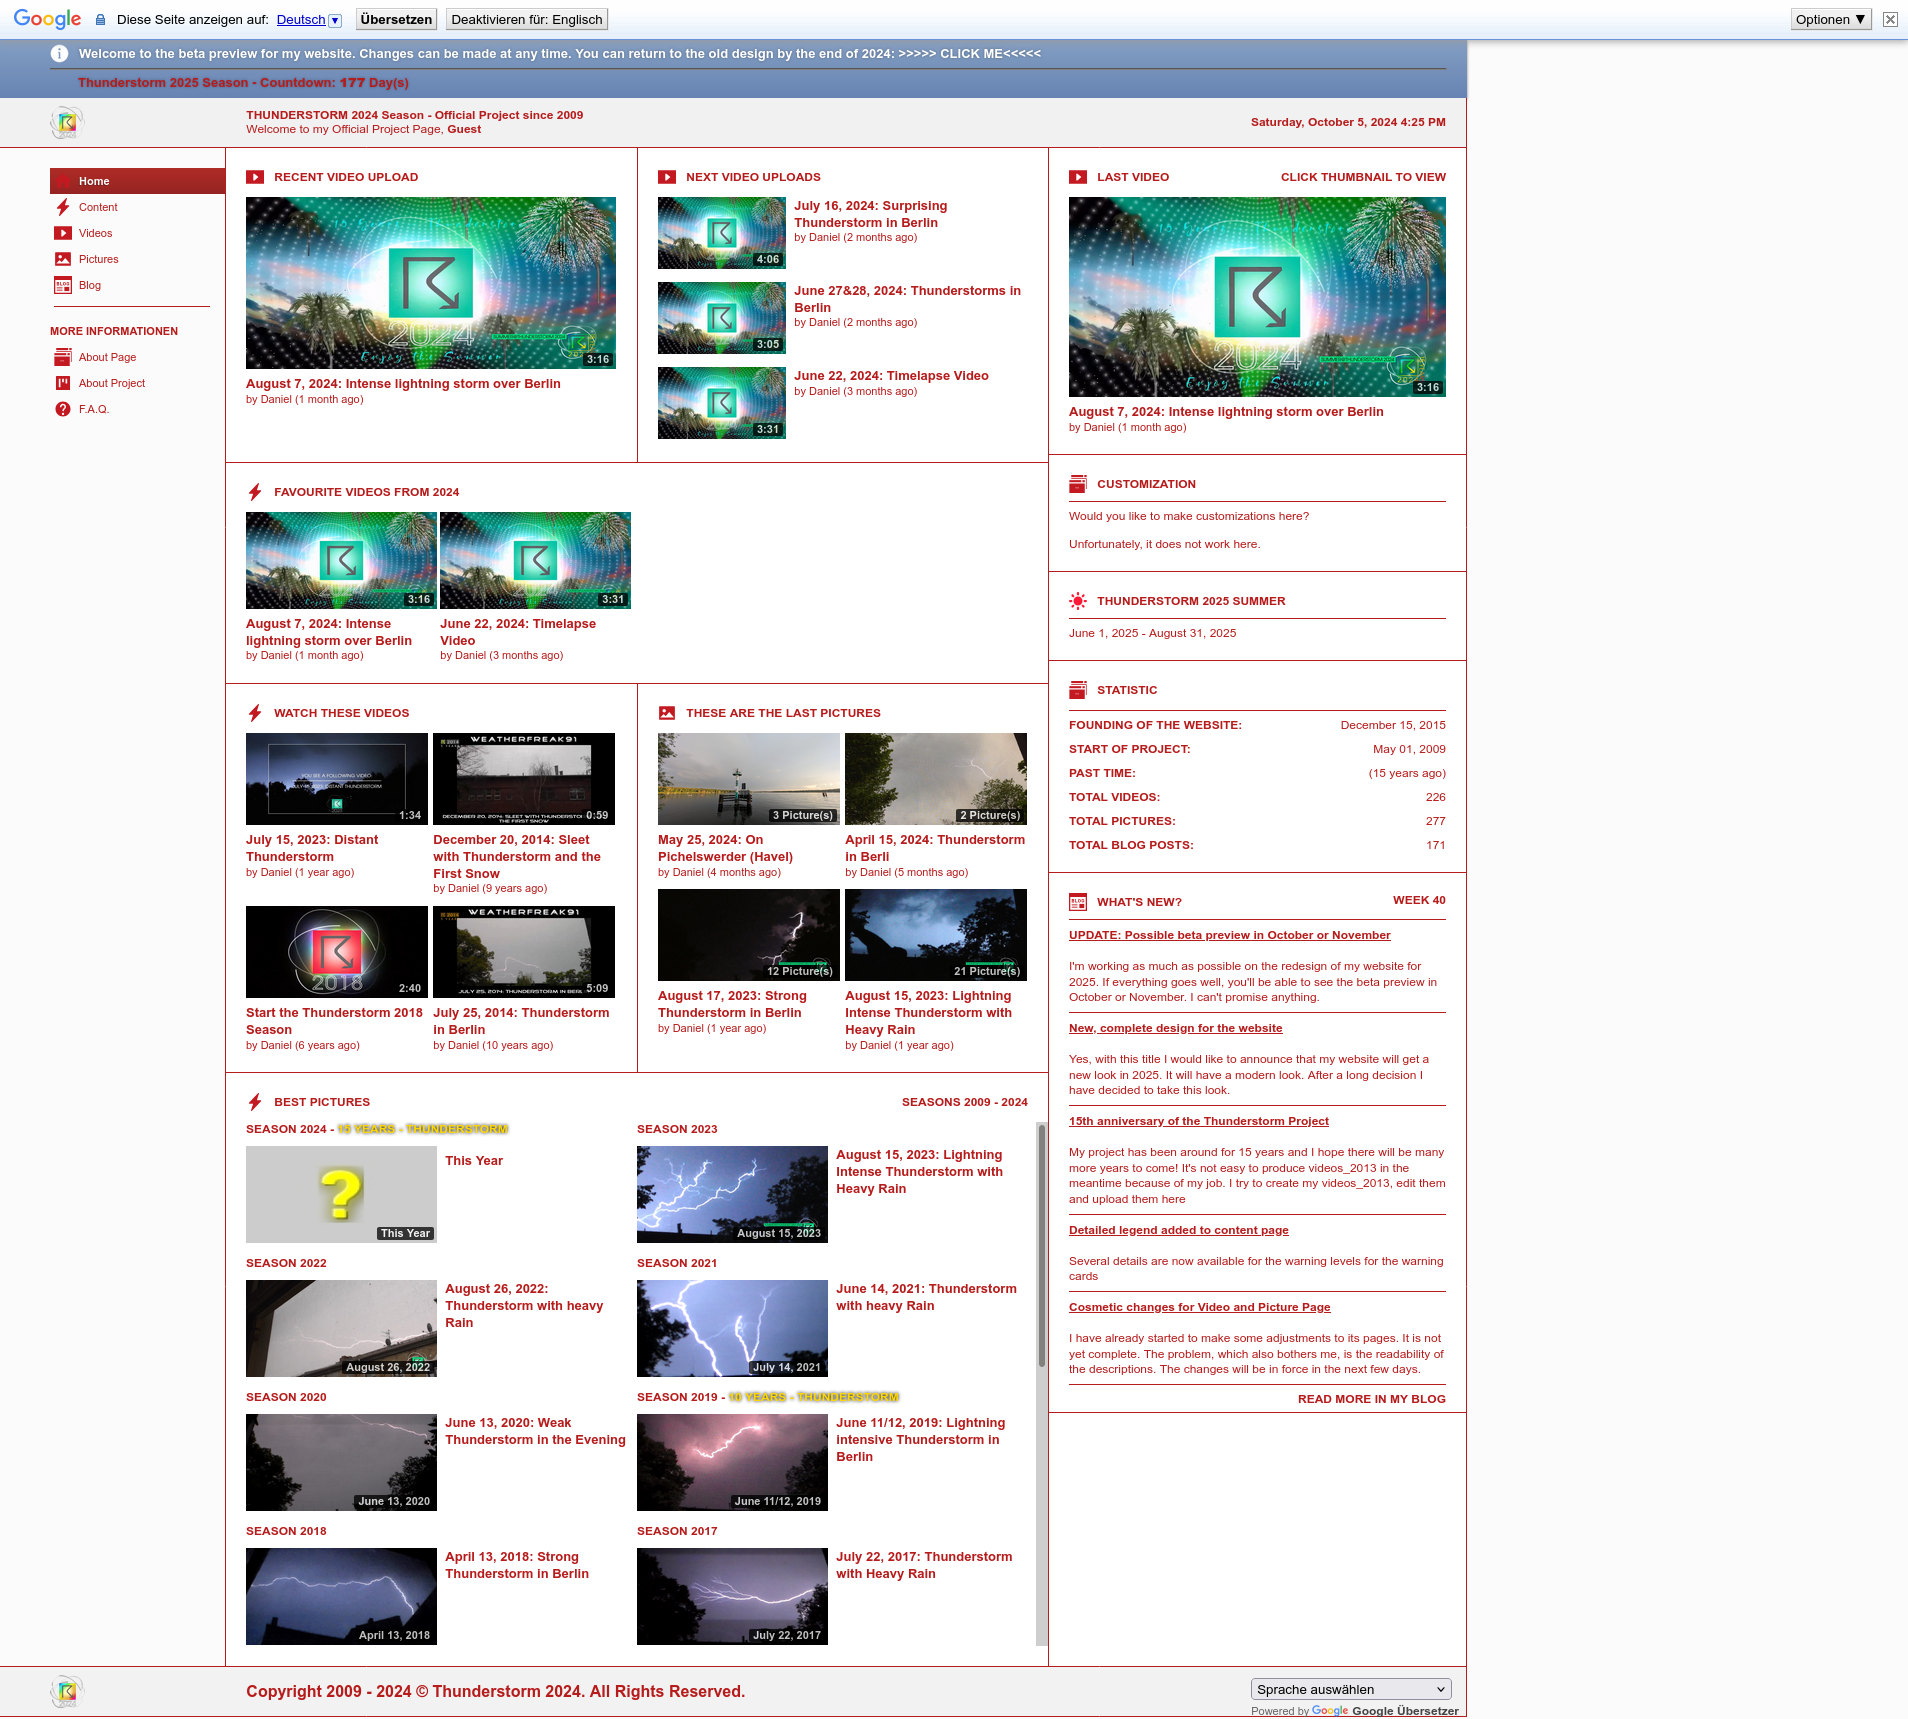
Task: Click the Deaktivieren für: Englisch button
Action: tap(526, 19)
